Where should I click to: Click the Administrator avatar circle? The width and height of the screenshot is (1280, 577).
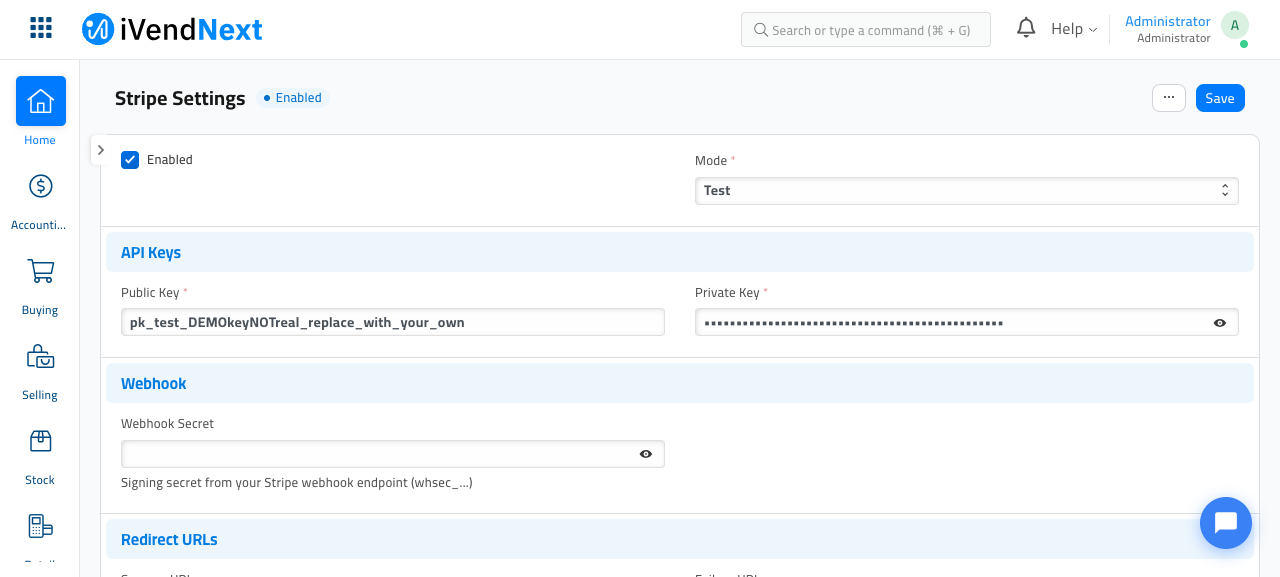click(1235, 26)
